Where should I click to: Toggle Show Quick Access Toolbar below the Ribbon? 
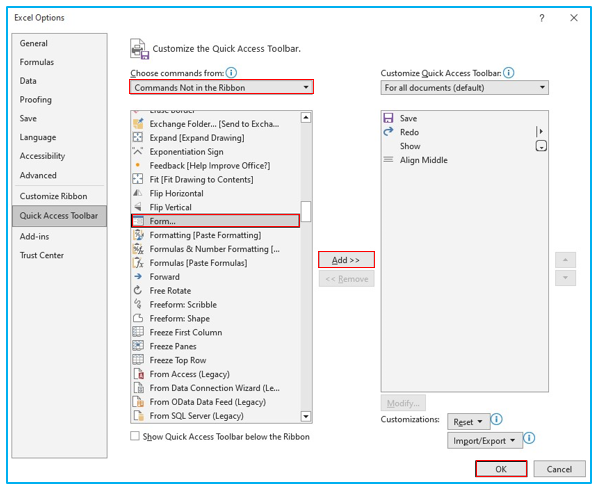tap(135, 436)
